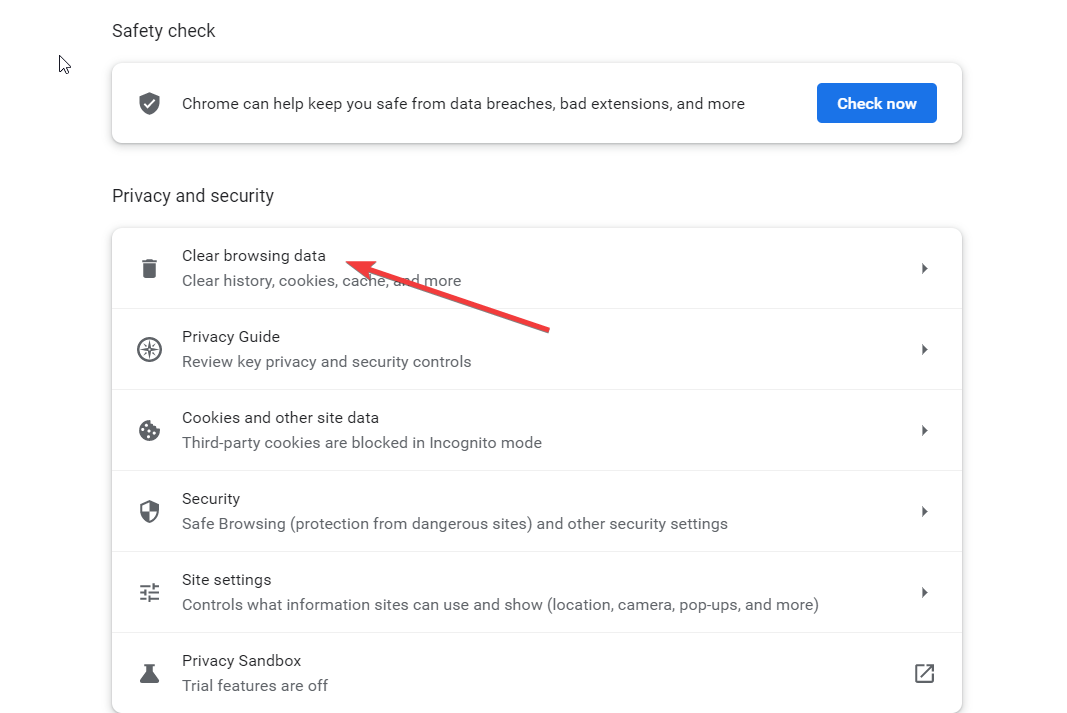
Task: Click the Safety check shield checkmark icon
Action: click(x=149, y=103)
